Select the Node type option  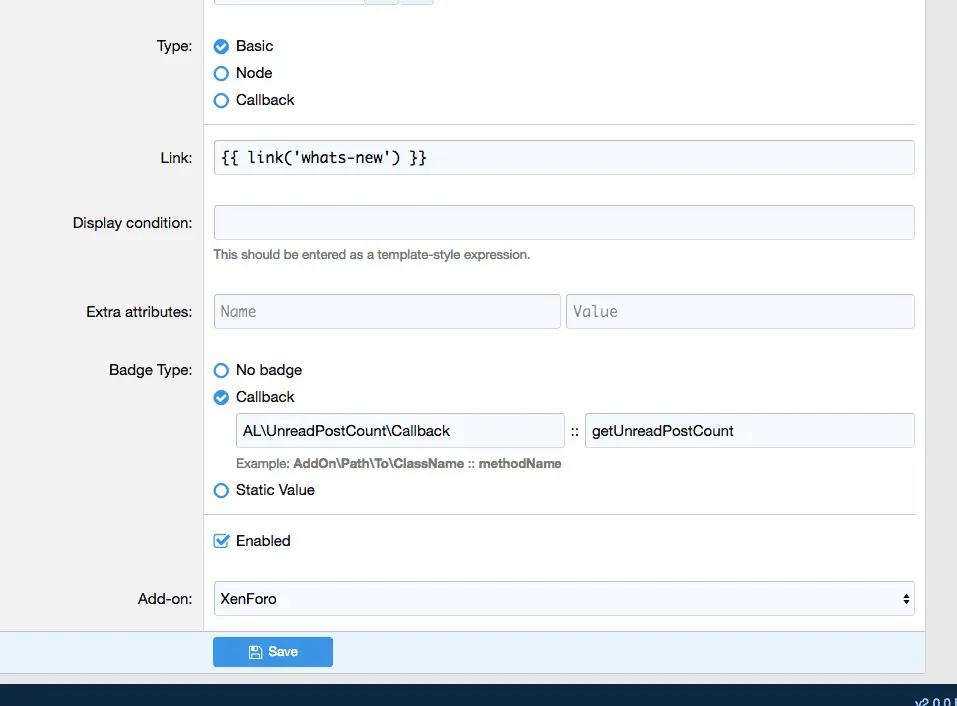(x=221, y=73)
